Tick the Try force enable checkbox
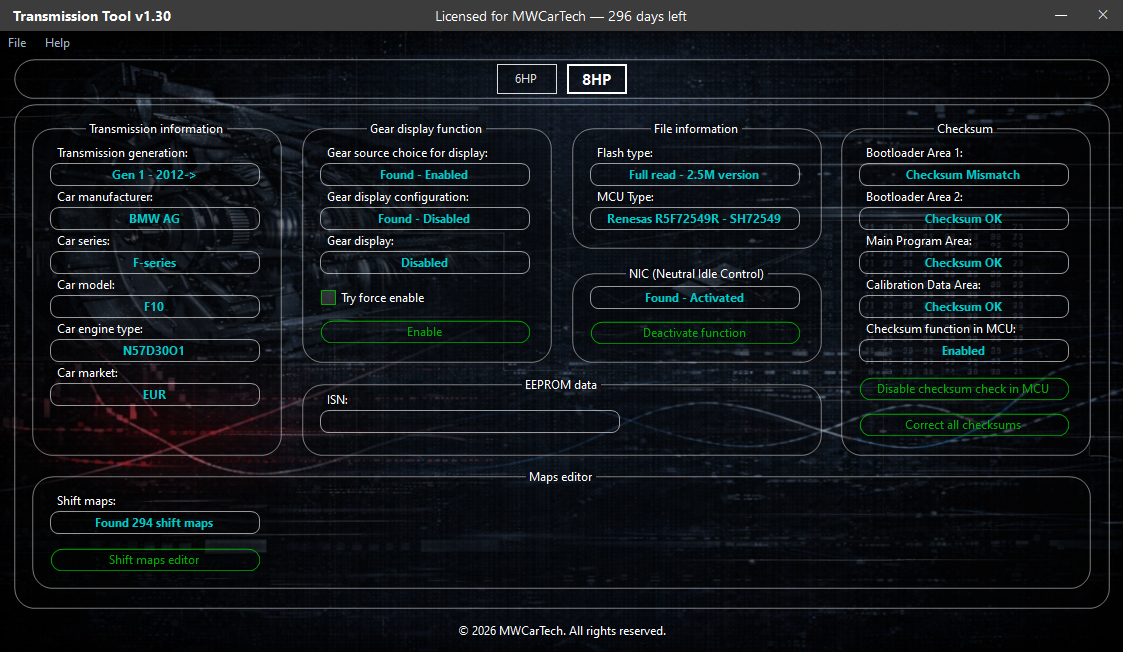The image size is (1123, 652). 329,297
